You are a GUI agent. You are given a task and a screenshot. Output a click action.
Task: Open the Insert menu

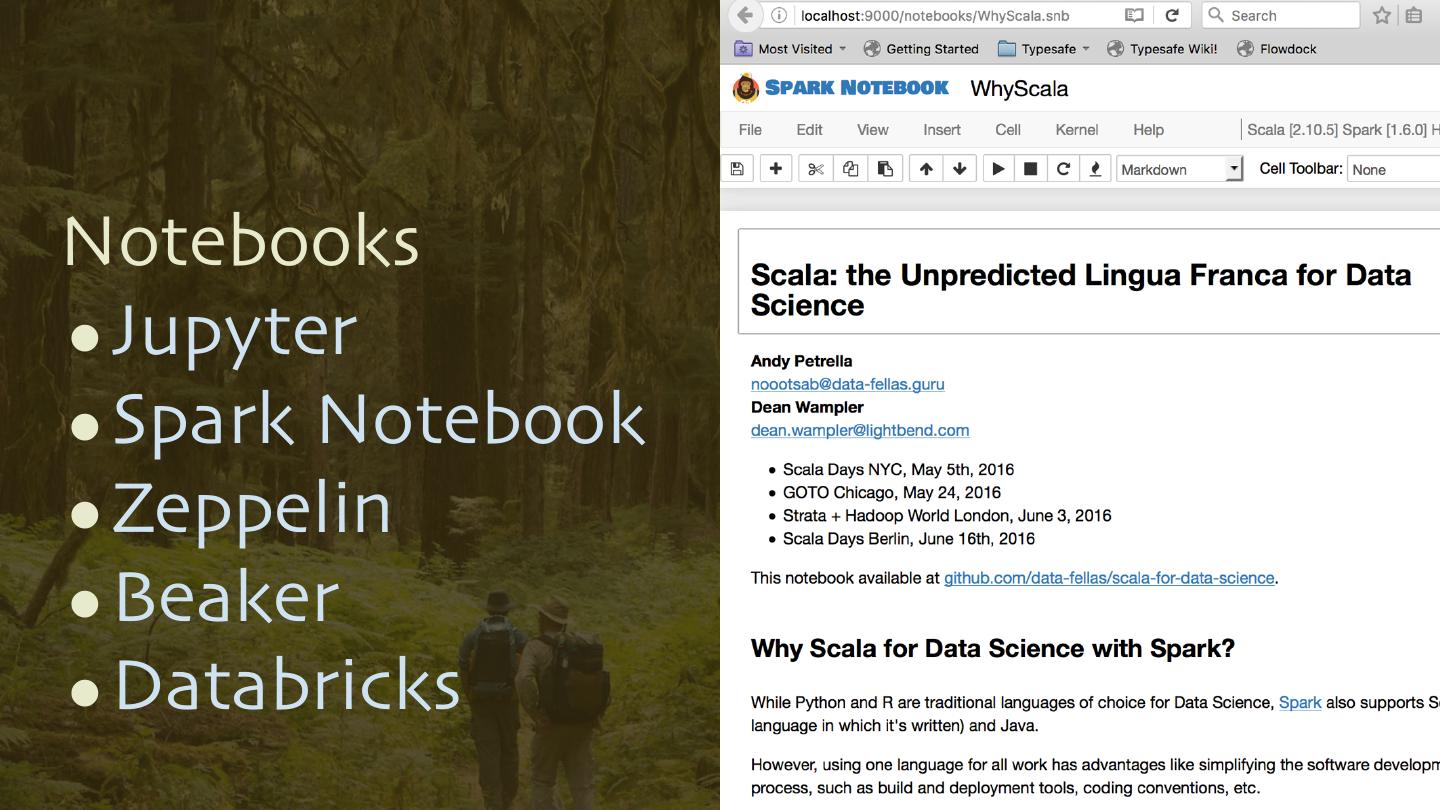942,129
